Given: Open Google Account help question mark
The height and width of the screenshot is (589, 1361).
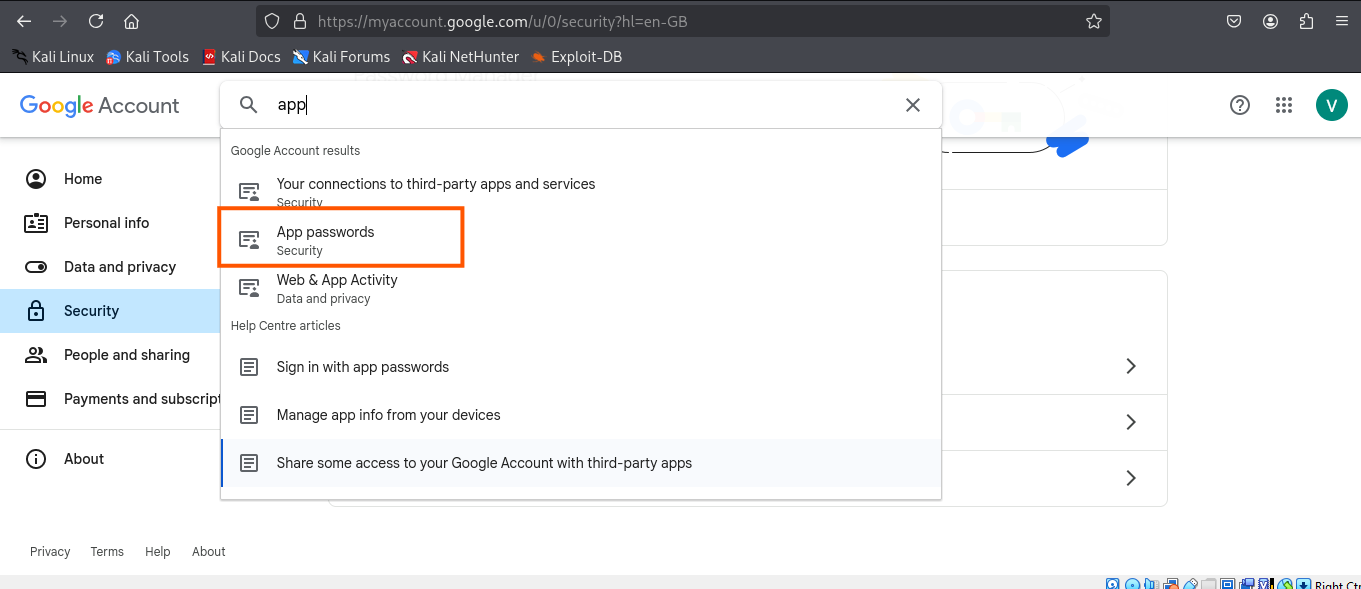Looking at the screenshot, I should coord(1240,105).
